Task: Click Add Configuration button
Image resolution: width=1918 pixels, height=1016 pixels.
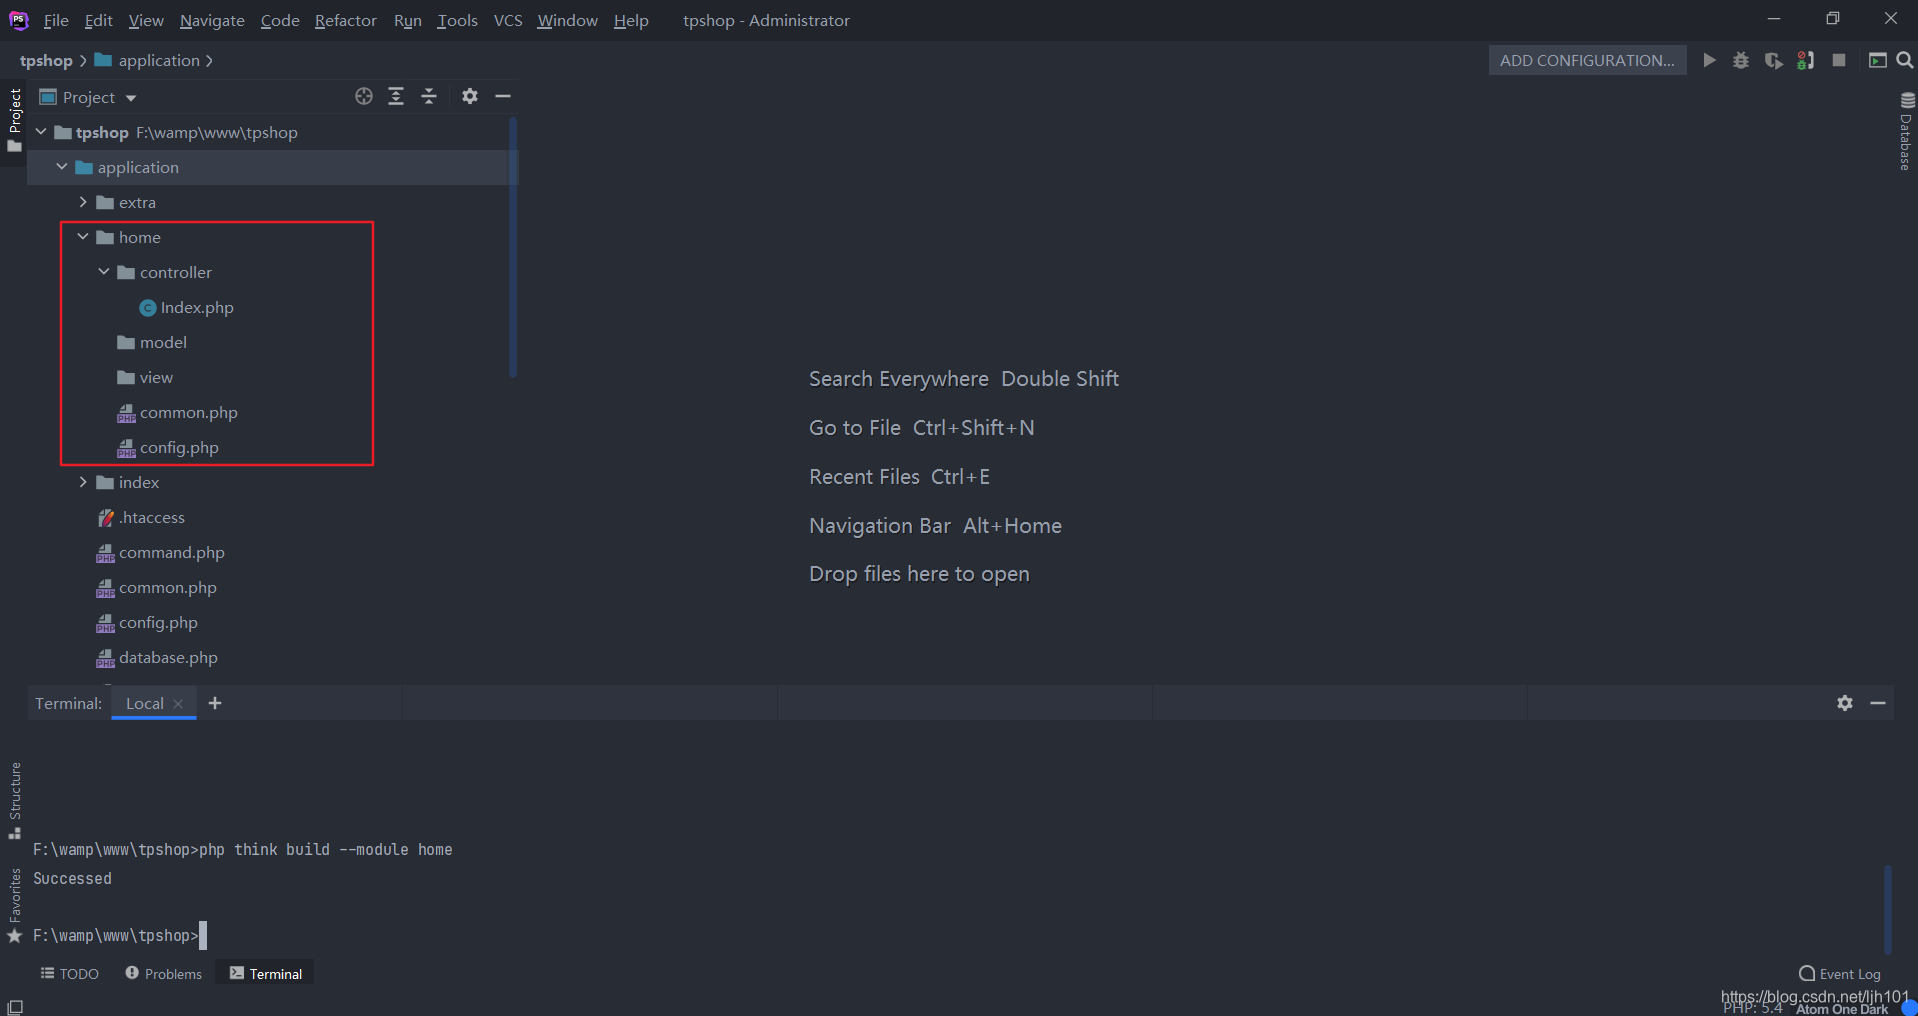Action: point(1587,60)
